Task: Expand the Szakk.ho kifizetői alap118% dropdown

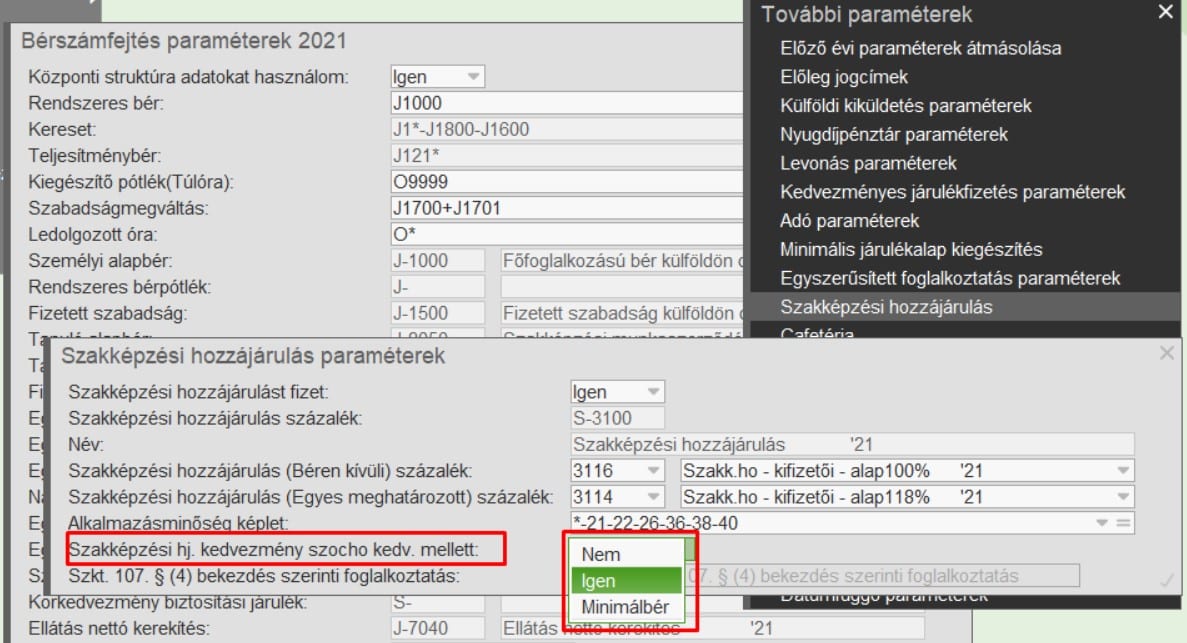Action: click(x=1123, y=497)
